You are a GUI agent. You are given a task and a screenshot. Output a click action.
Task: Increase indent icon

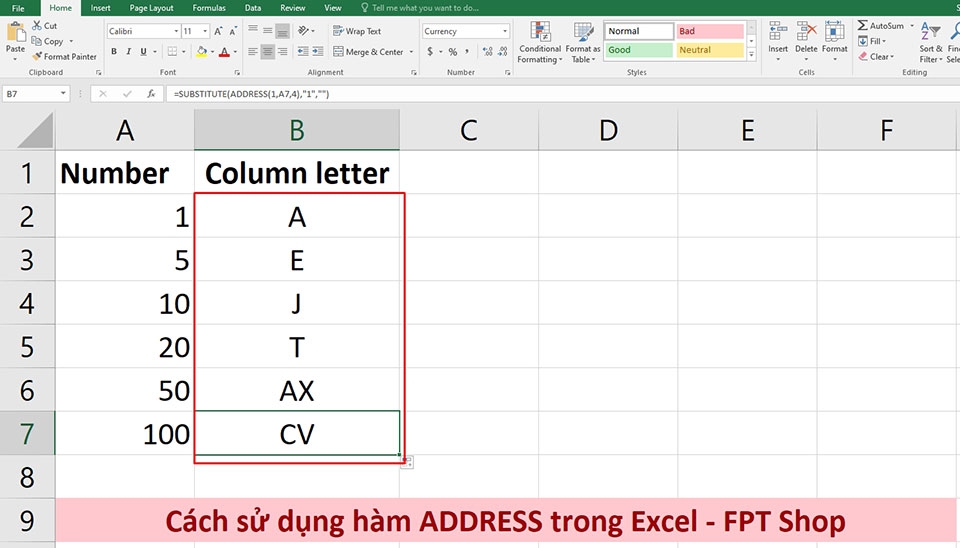[x=318, y=52]
